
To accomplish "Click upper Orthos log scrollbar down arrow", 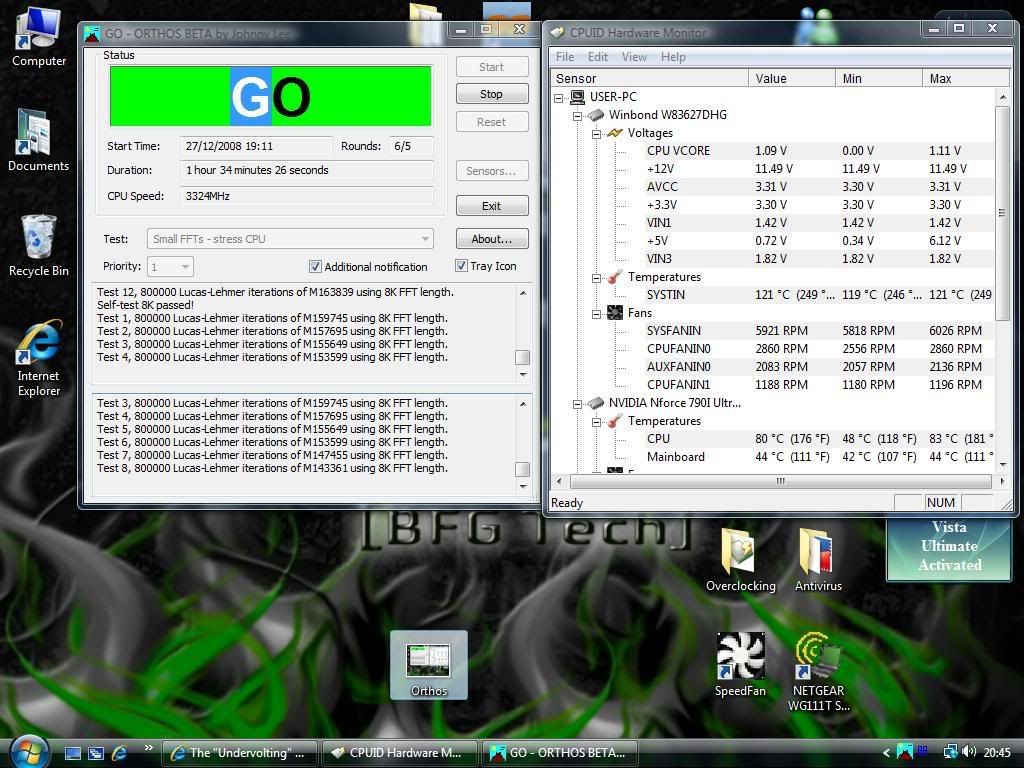I will pyautogui.click(x=522, y=375).
